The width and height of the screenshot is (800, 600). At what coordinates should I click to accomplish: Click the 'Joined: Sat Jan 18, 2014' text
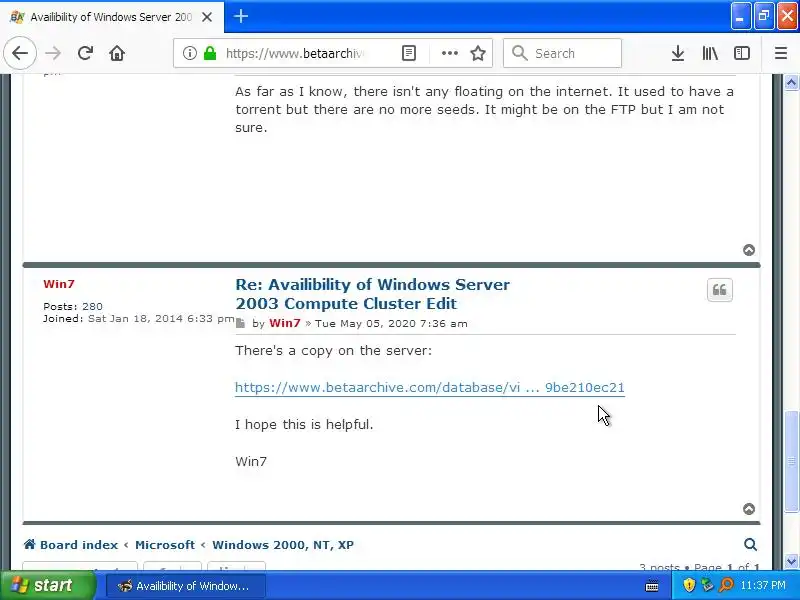(x=138, y=319)
